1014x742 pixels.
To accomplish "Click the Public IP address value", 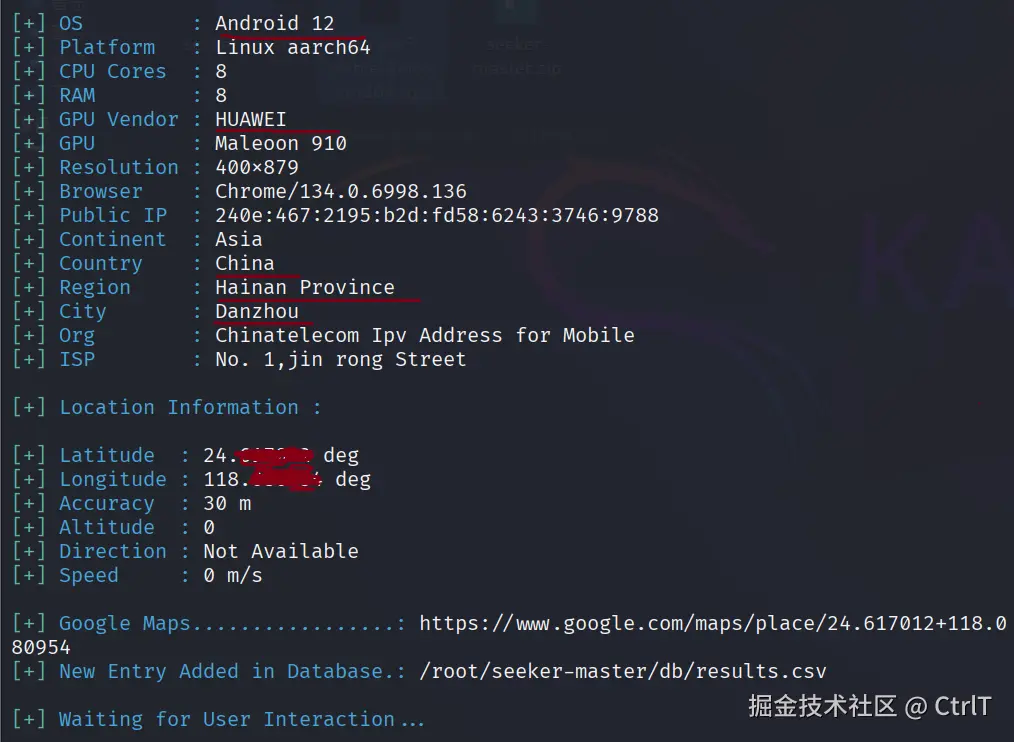I will coord(437,216).
